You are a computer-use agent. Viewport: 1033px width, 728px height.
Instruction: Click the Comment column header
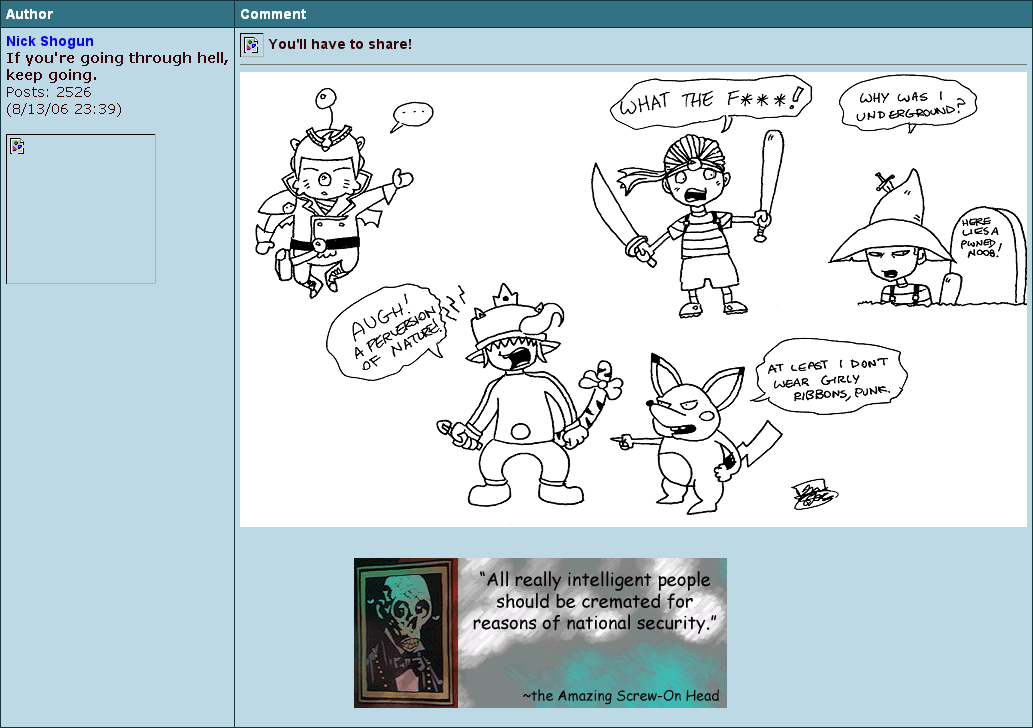click(x=634, y=14)
